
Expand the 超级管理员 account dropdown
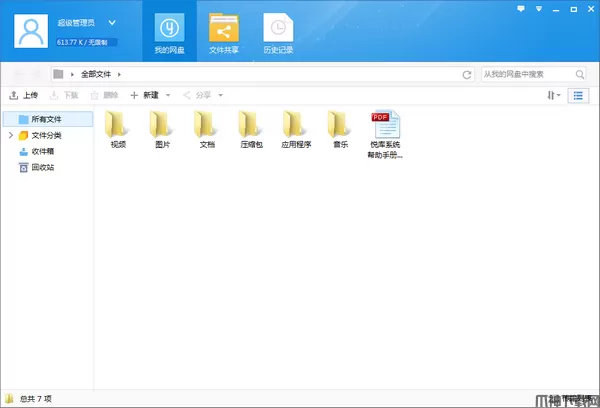click(x=111, y=19)
